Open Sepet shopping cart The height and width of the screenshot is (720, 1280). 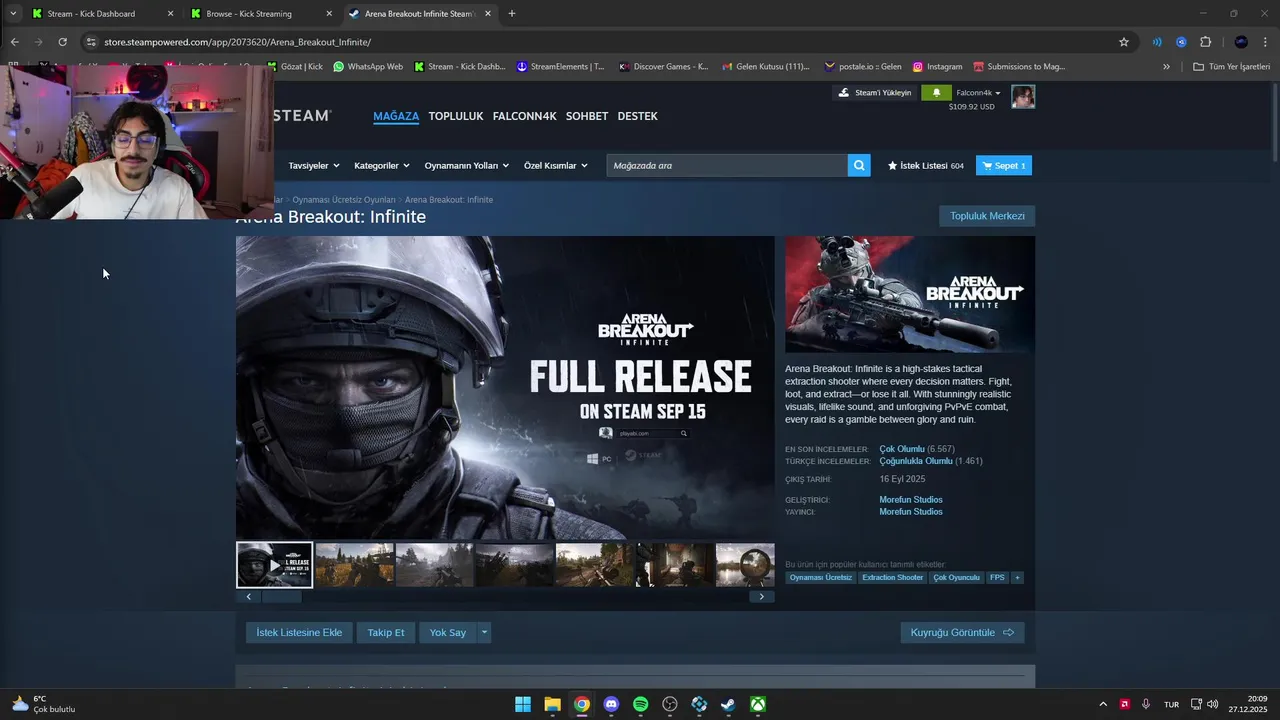(1004, 165)
